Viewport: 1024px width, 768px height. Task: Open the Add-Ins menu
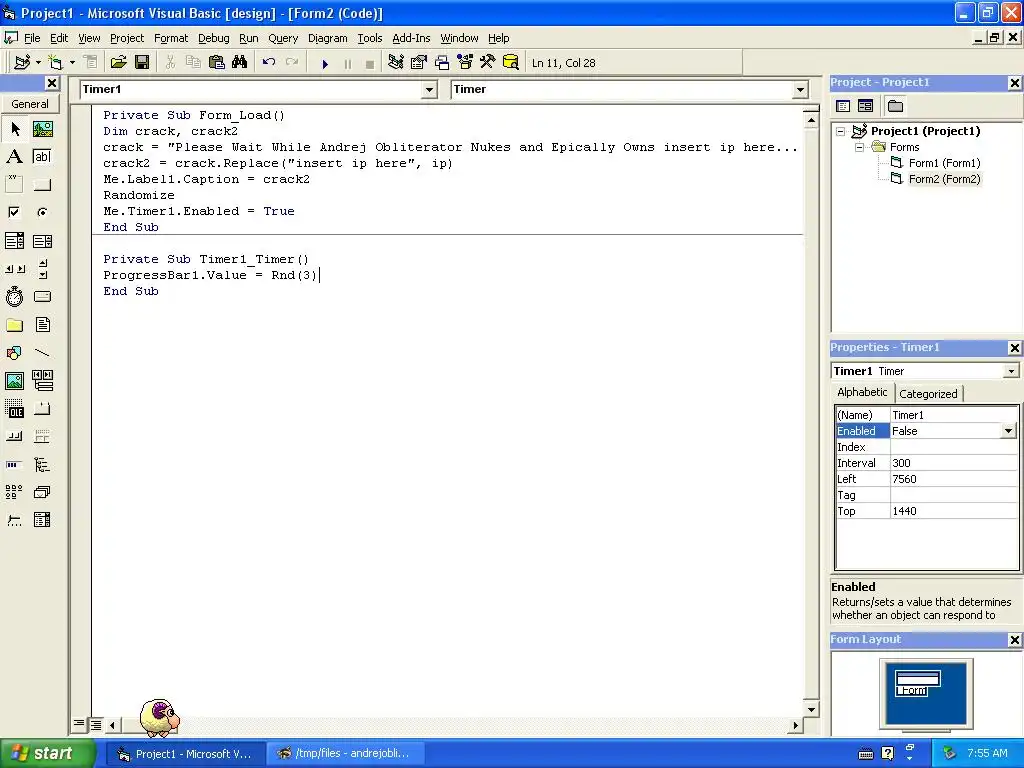(411, 38)
